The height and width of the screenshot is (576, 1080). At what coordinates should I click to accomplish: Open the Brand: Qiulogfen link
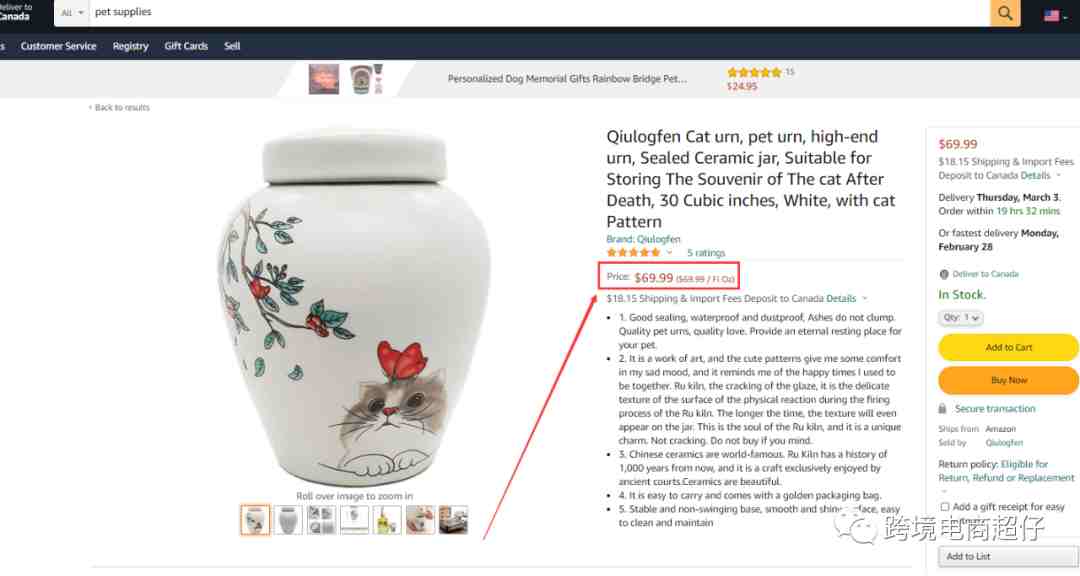point(643,239)
